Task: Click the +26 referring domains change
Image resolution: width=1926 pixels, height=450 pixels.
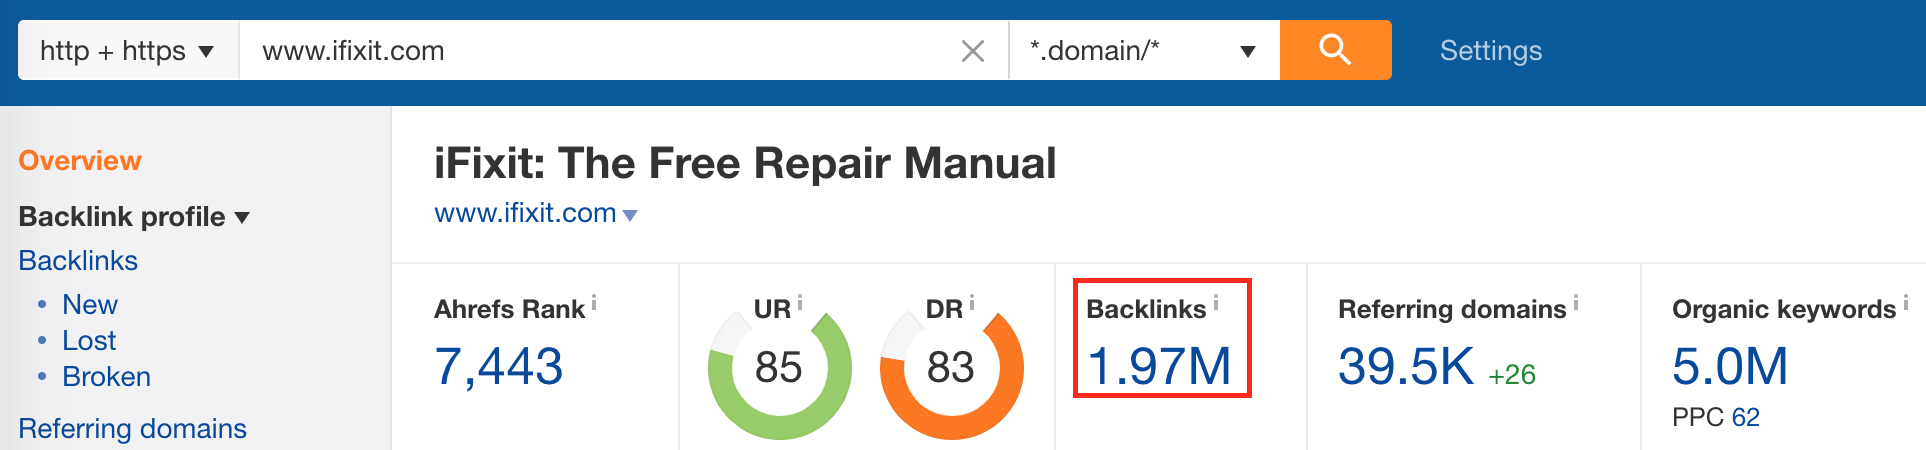Action: 1512,375
